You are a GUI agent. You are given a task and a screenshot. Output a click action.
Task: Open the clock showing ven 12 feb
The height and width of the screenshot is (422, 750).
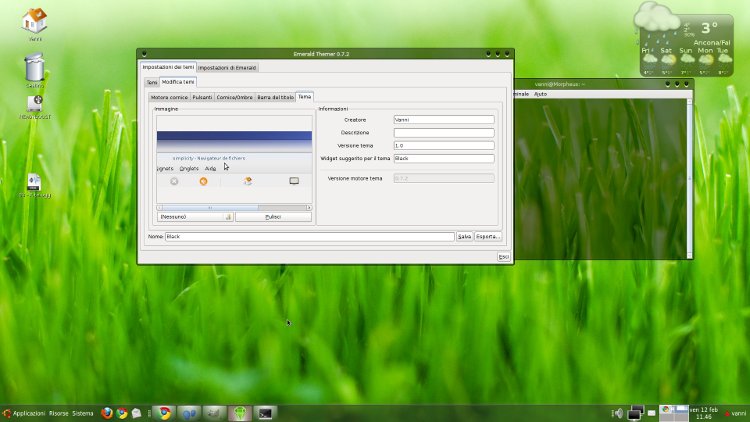click(x=704, y=413)
